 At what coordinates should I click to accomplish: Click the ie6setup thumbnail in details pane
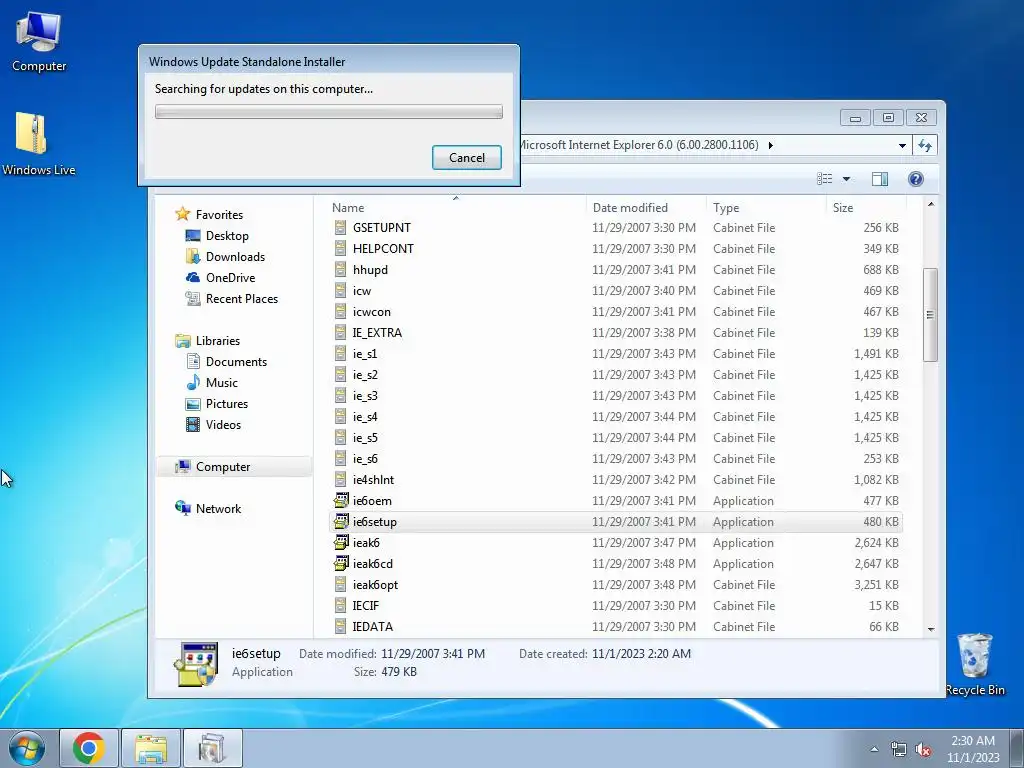196,664
